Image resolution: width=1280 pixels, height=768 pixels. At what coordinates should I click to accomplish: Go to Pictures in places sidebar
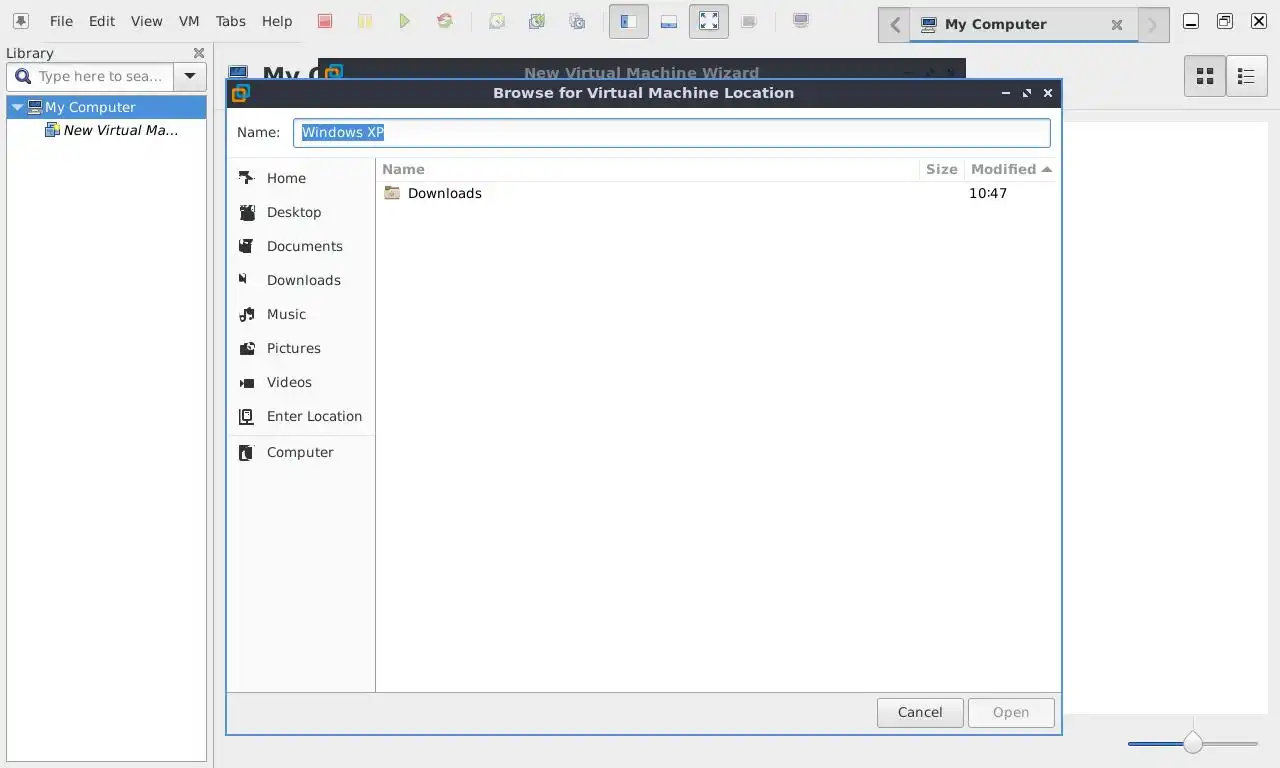[302, 348]
